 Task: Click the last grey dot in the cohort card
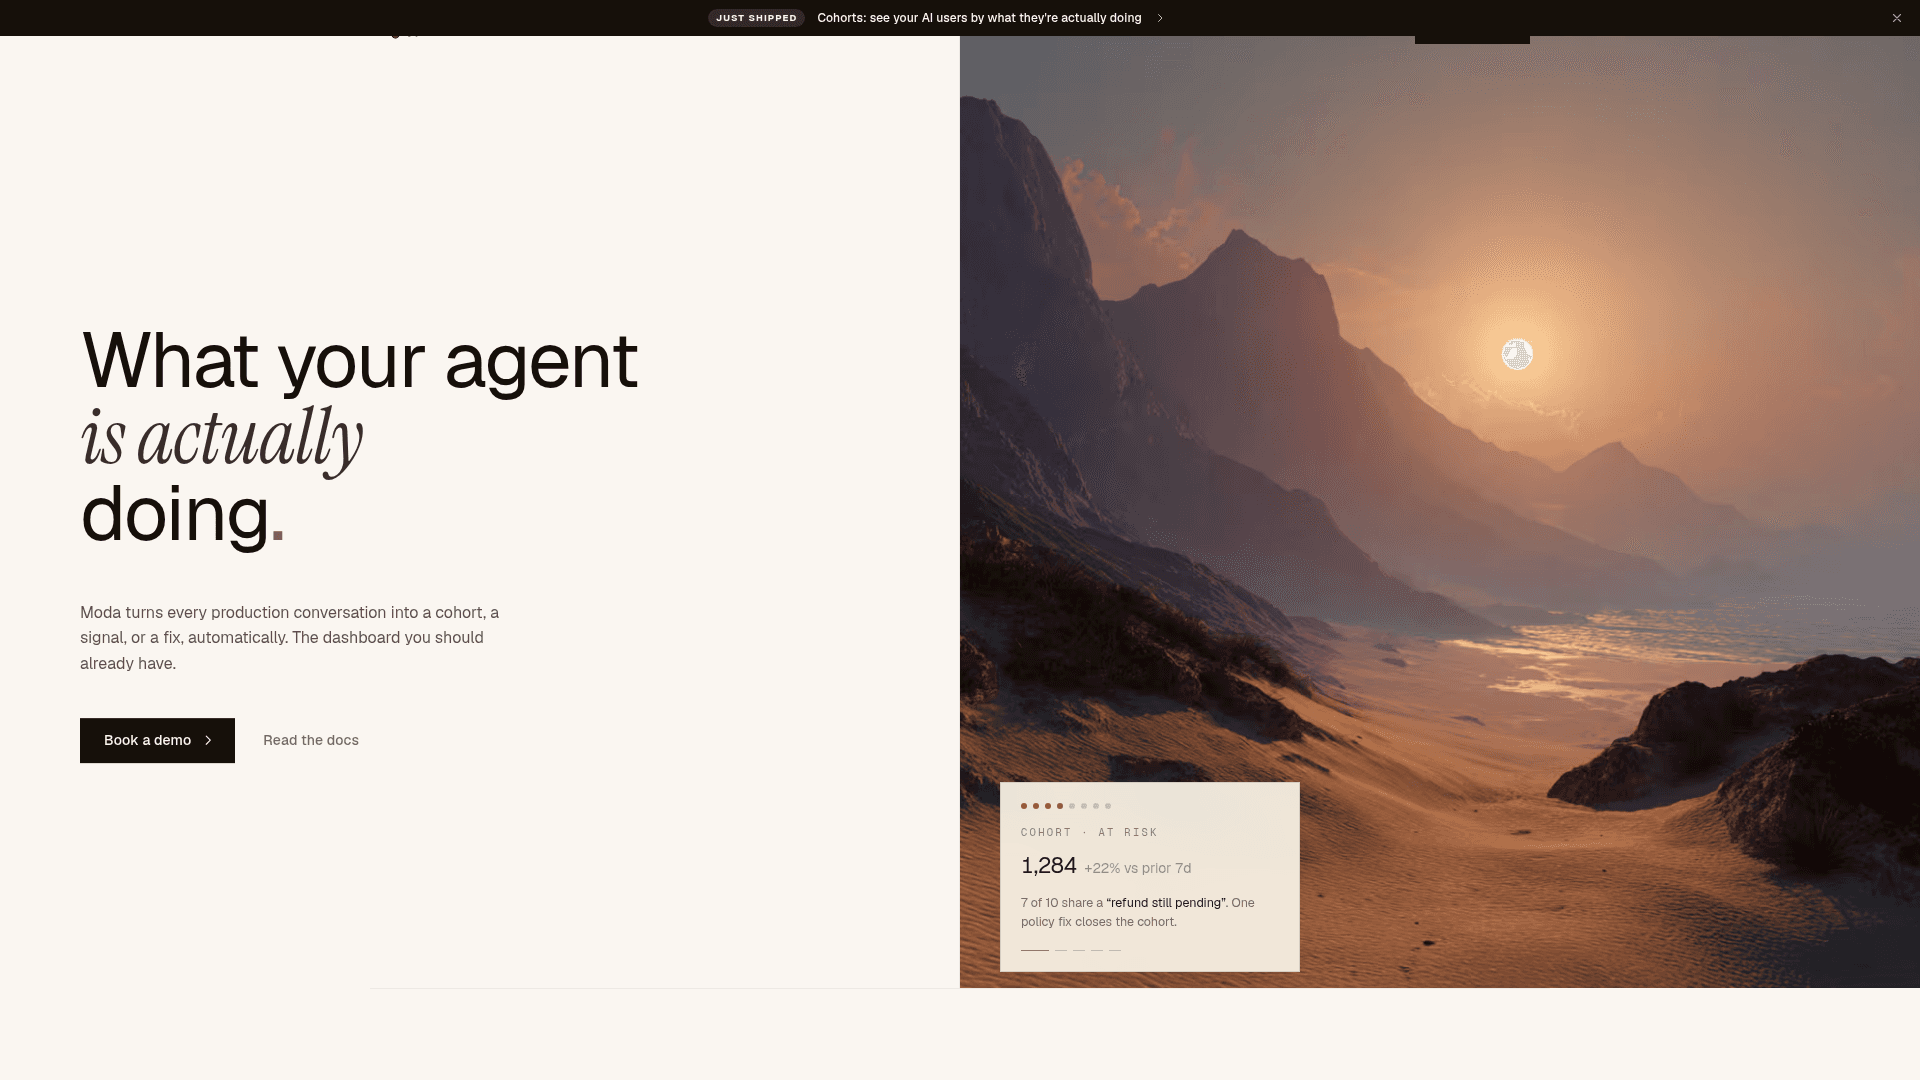tap(1108, 806)
